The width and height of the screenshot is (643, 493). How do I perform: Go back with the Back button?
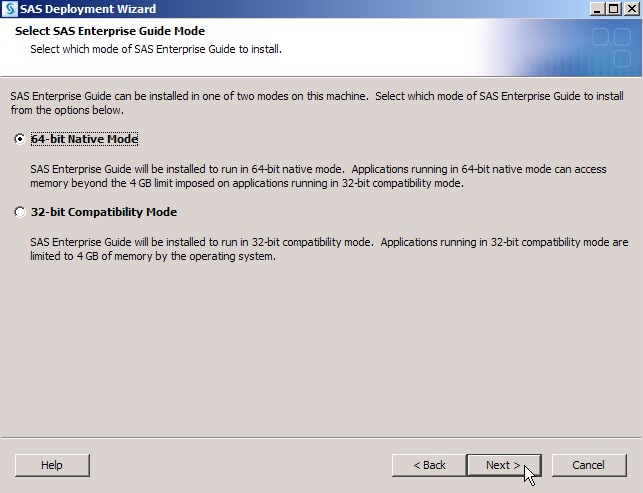click(429, 465)
